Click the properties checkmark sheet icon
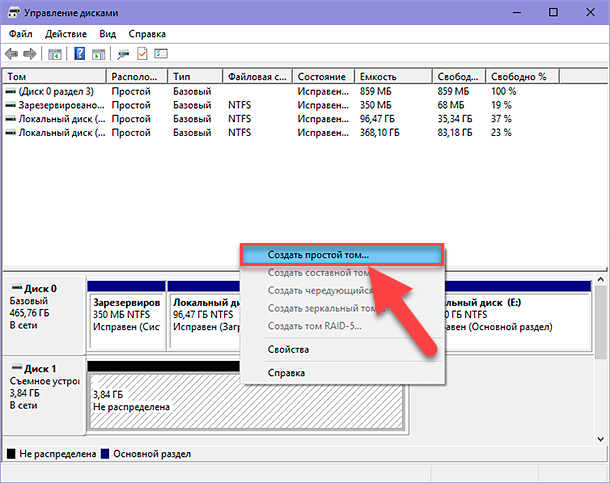This screenshot has width=610, height=483. [142, 53]
